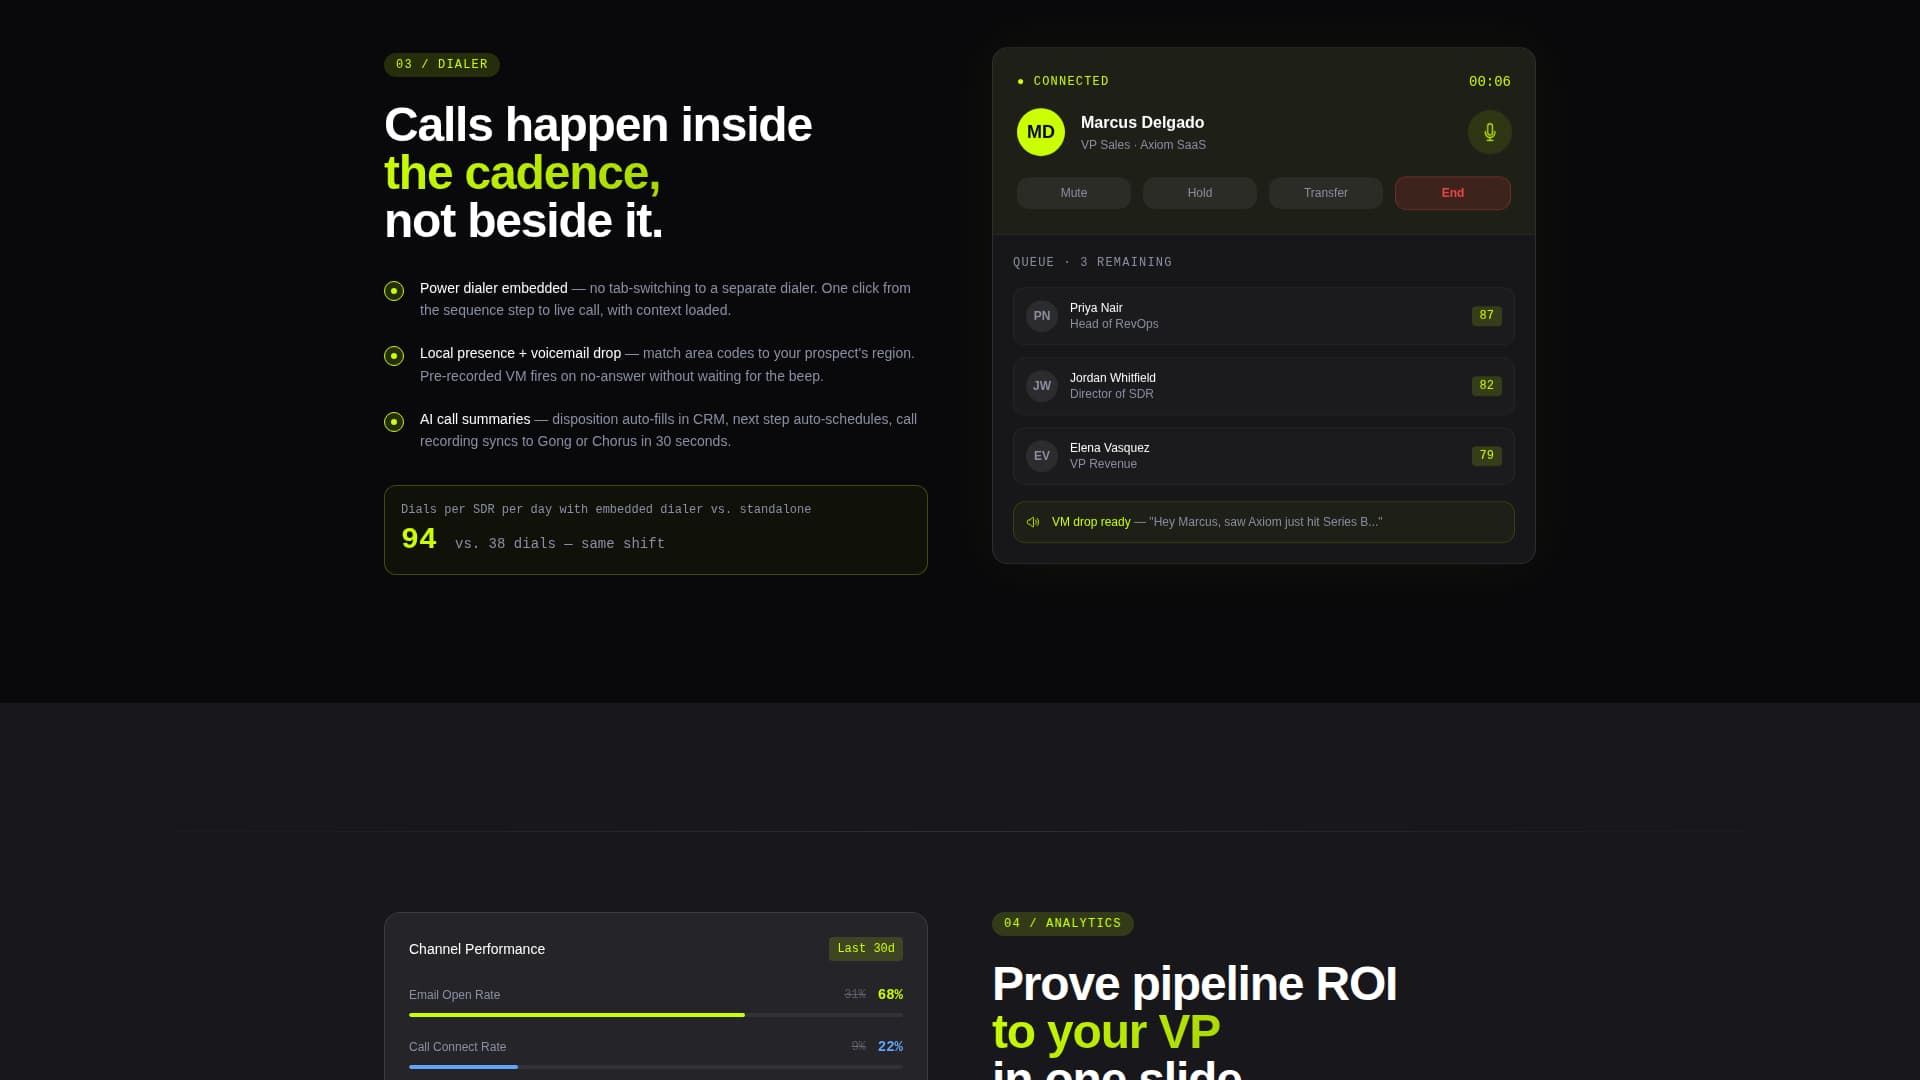1920x1080 pixels.
Task: Select Marcus Delgado's MD avatar
Action: (1041, 131)
